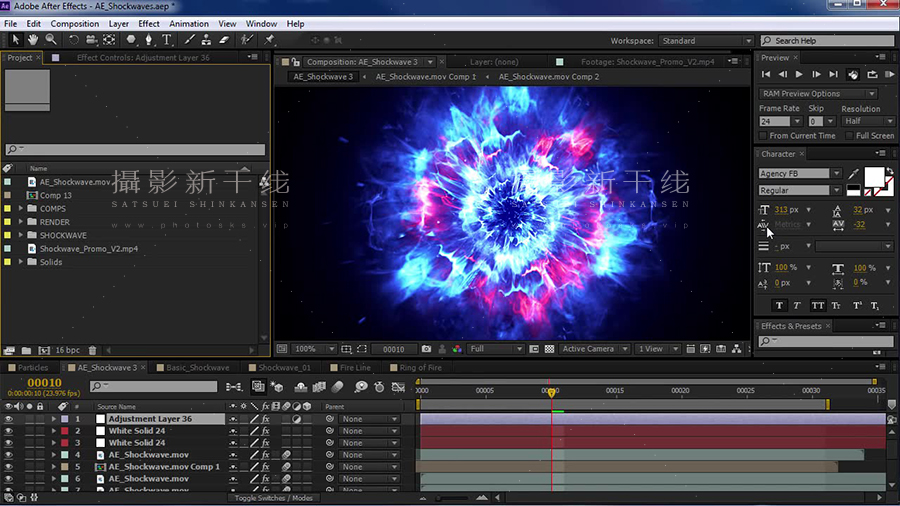Toggle transparency grid in viewer
The width and height of the screenshot is (900, 506).
click(549, 349)
